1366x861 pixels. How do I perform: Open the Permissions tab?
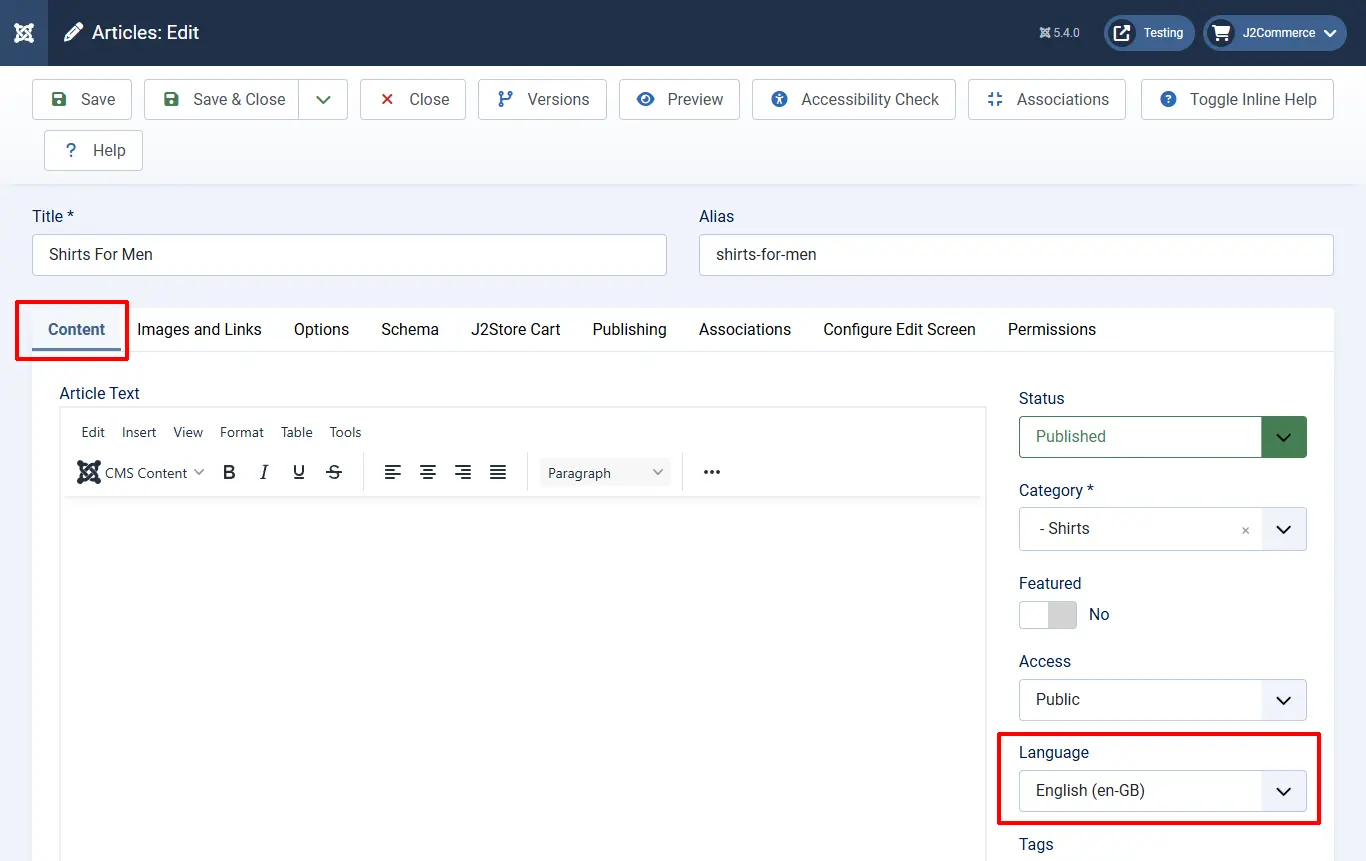tap(1052, 330)
